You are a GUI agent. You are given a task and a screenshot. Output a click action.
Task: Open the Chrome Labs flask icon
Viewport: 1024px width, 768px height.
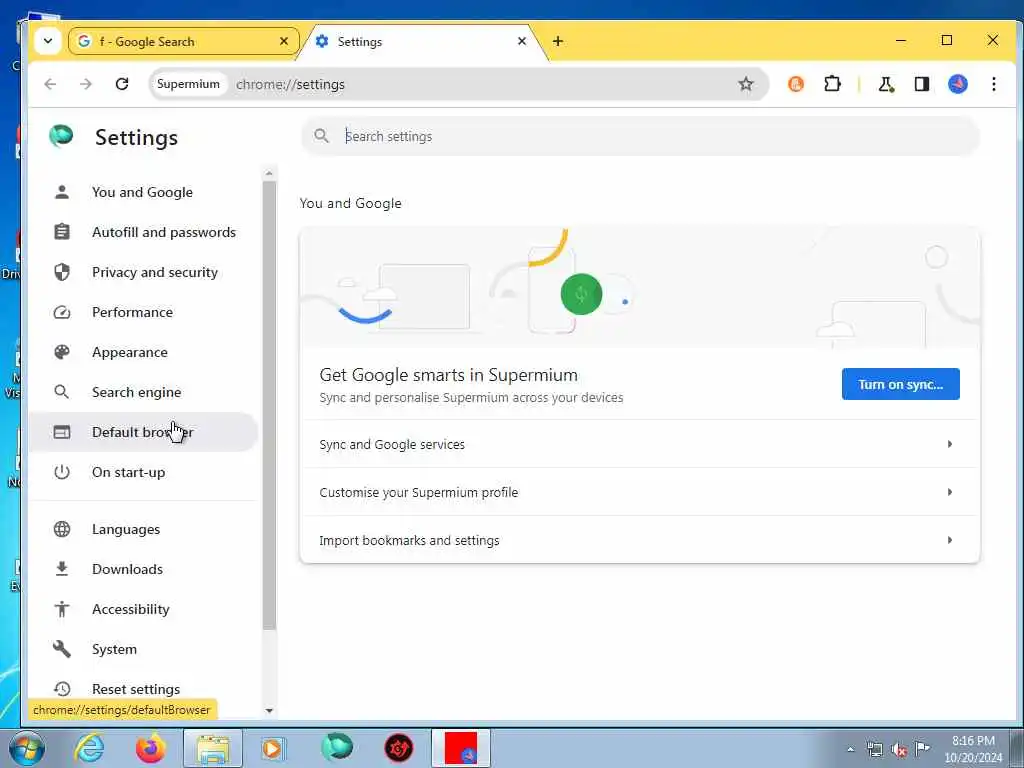(x=886, y=84)
